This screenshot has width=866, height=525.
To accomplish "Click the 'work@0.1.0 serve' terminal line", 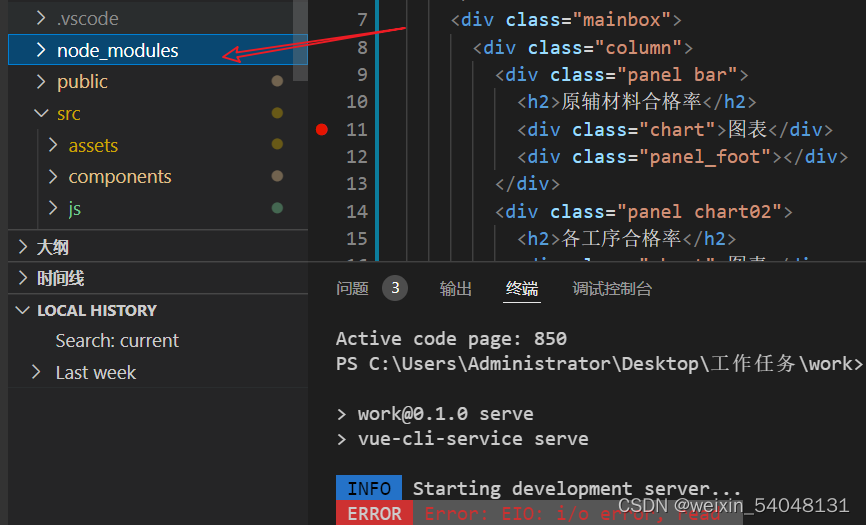I will (x=435, y=413).
